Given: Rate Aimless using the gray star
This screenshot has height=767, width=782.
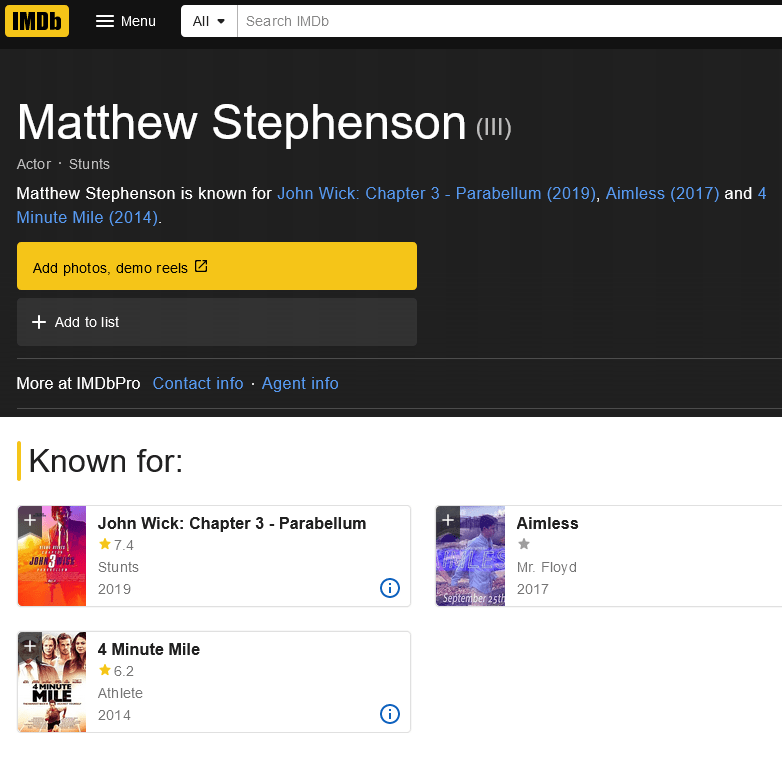Looking at the screenshot, I should click(523, 545).
